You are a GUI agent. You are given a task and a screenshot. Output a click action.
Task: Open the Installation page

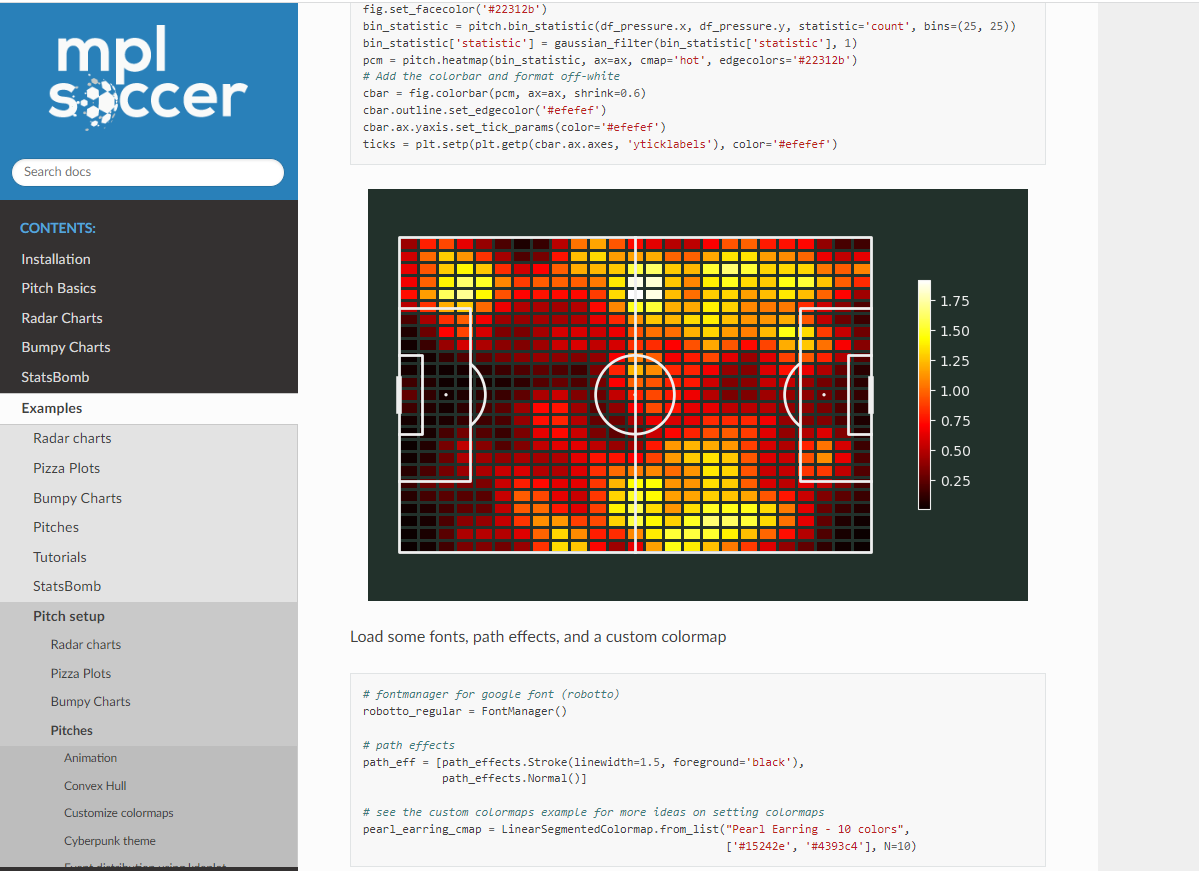pos(56,259)
